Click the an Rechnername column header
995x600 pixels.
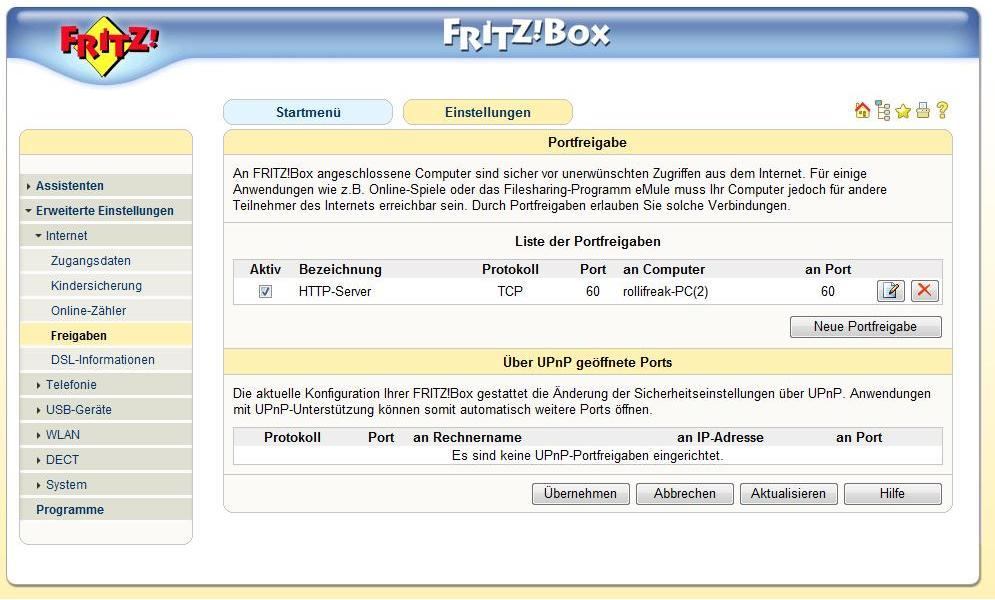click(x=467, y=438)
